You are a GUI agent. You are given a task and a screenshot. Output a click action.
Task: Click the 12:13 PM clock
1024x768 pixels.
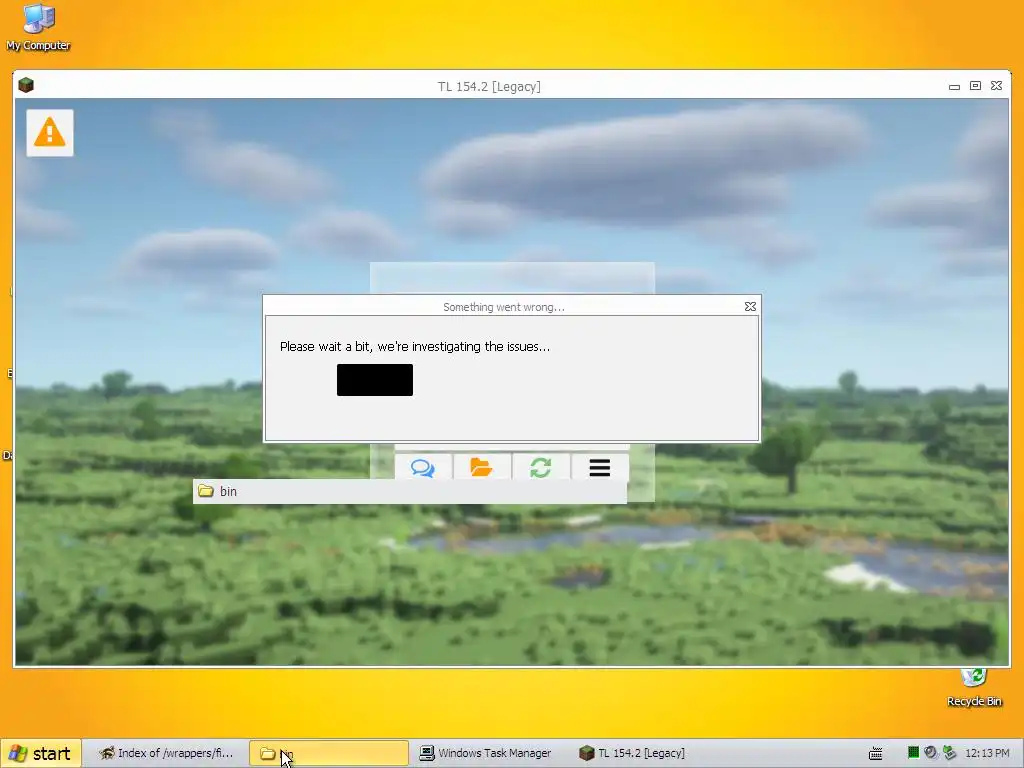(987, 754)
